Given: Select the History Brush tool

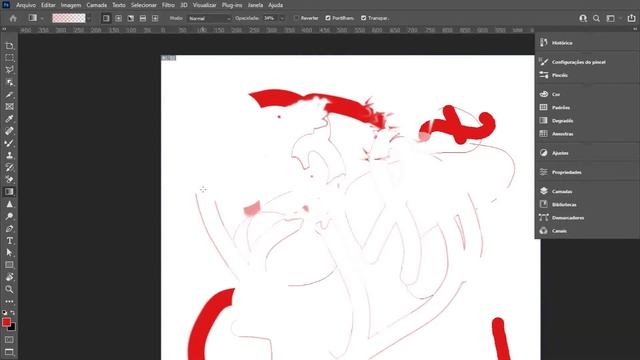Looking at the screenshot, I should click(x=9, y=167).
